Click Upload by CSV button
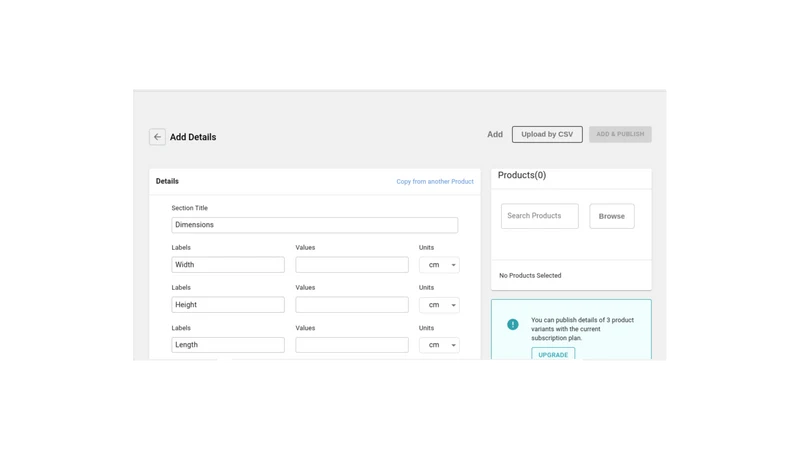The image size is (800, 450). [547, 134]
